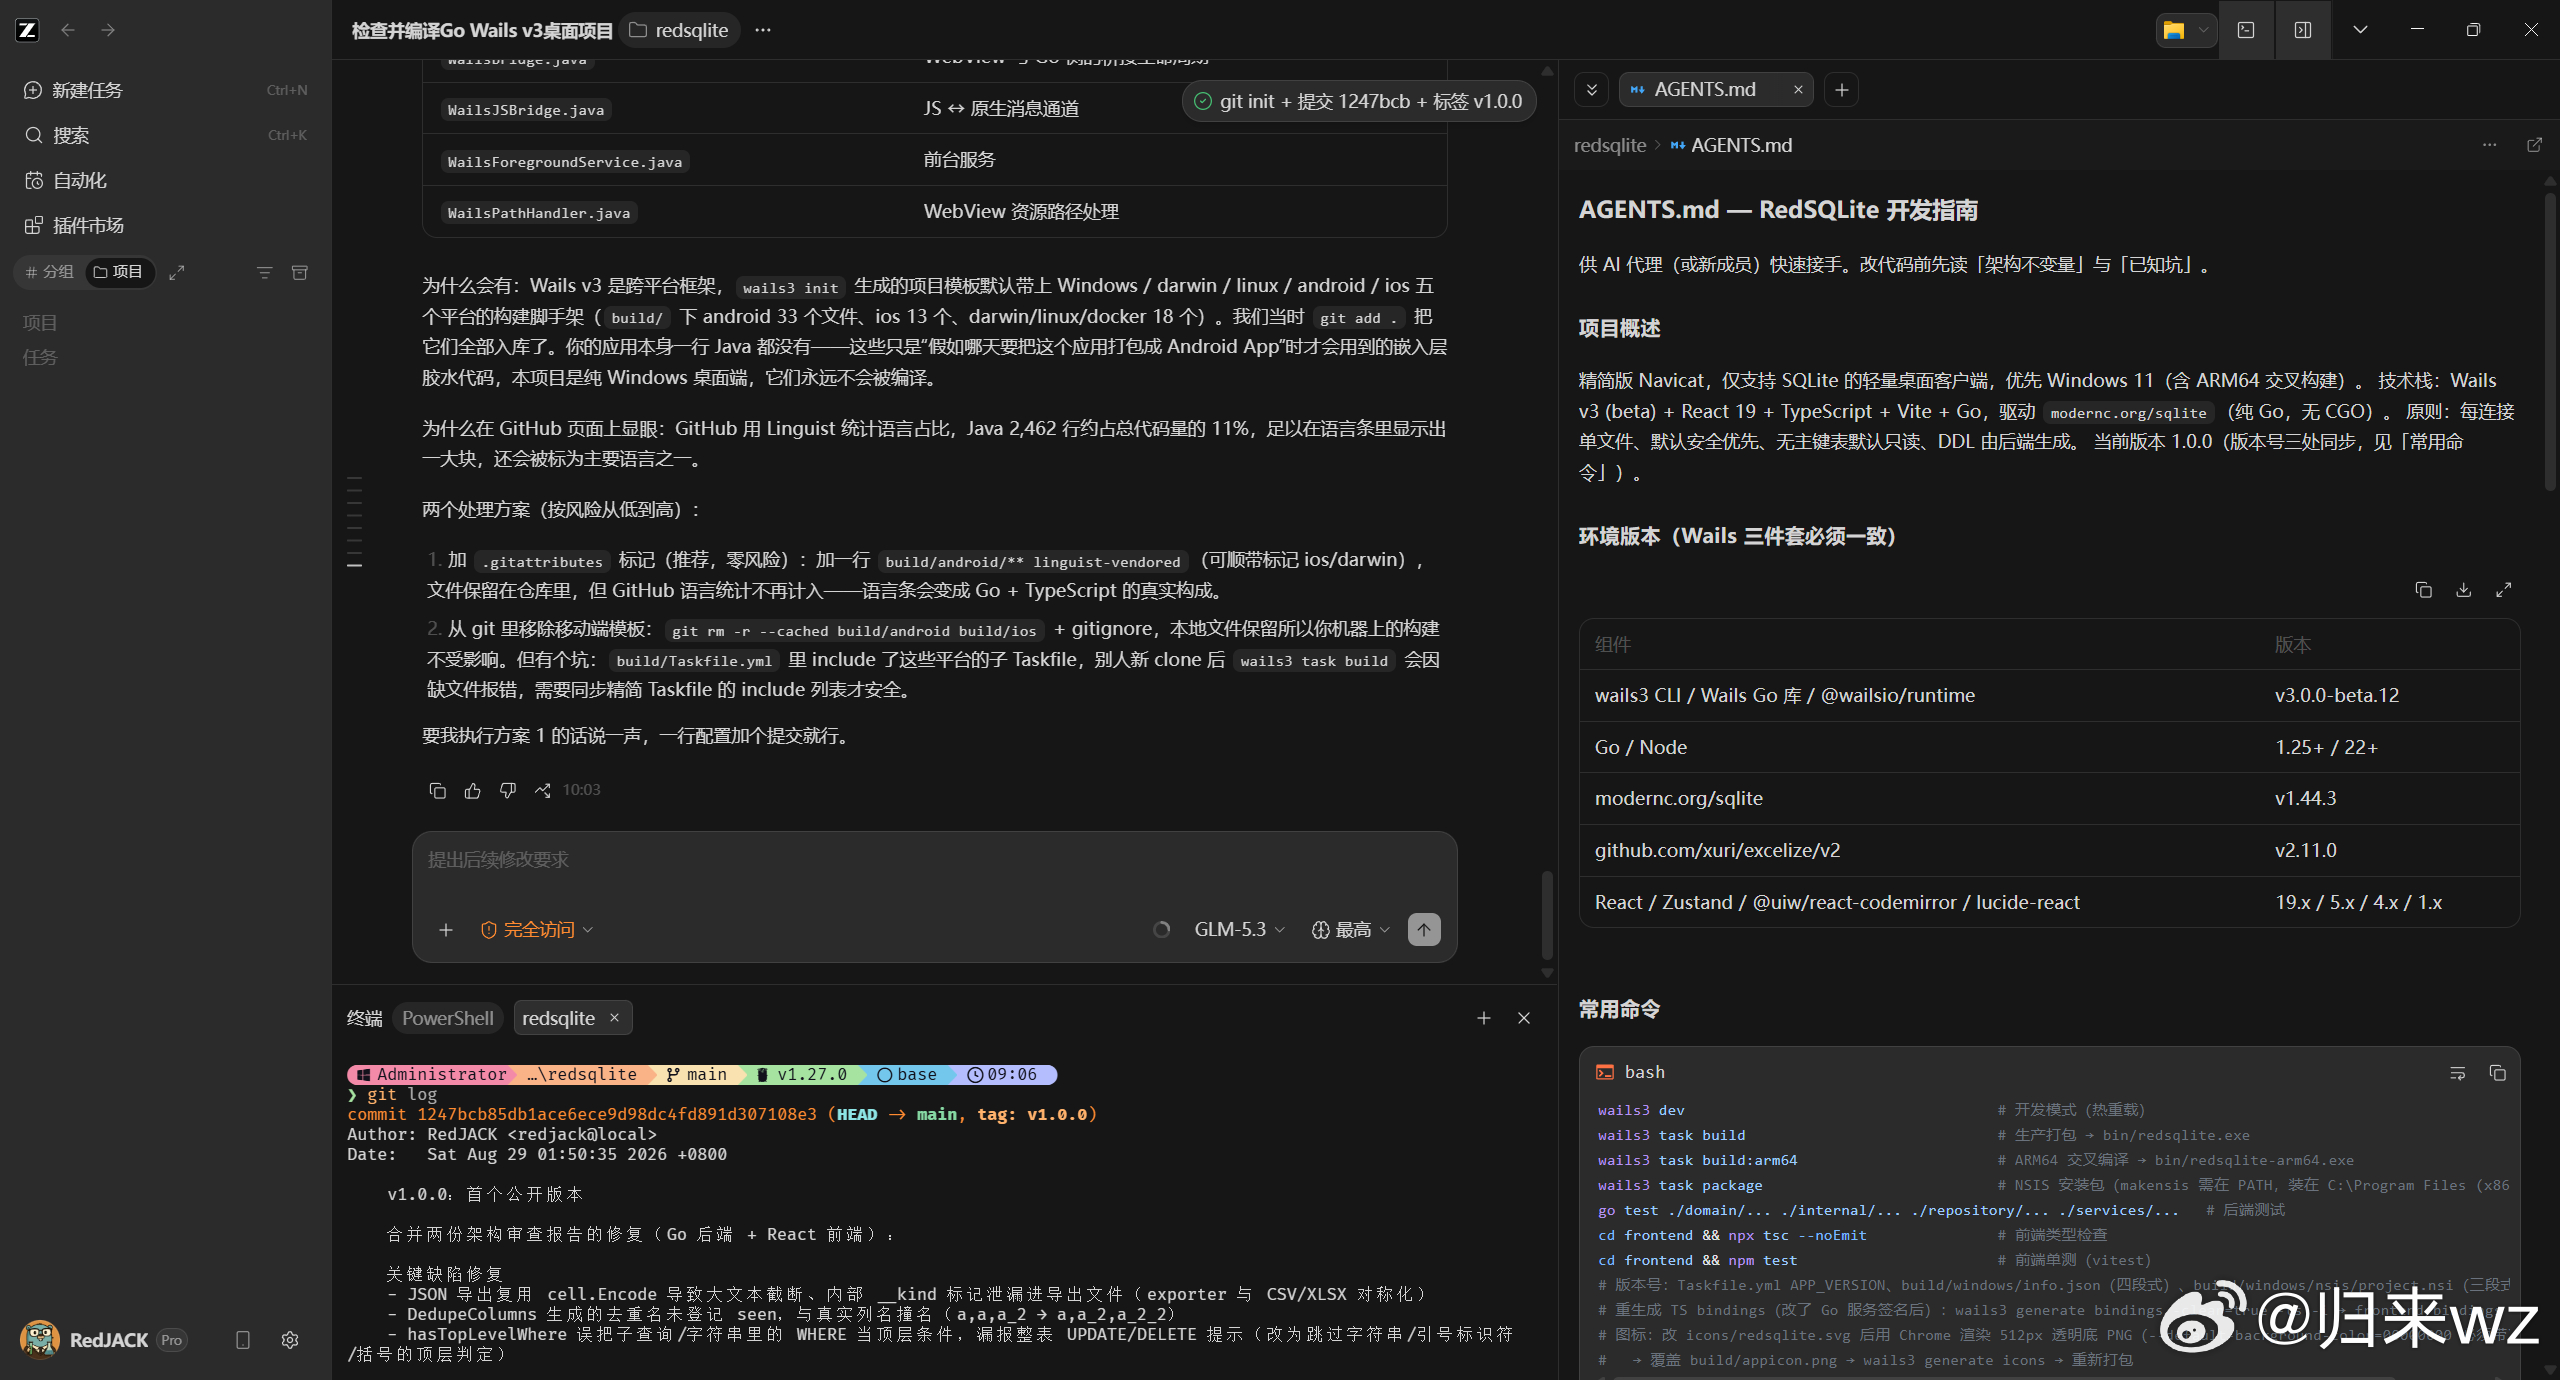Open the three-dot menu beside redsqlite
The width and height of the screenshot is (2560, 1380).
coord(763,30)
